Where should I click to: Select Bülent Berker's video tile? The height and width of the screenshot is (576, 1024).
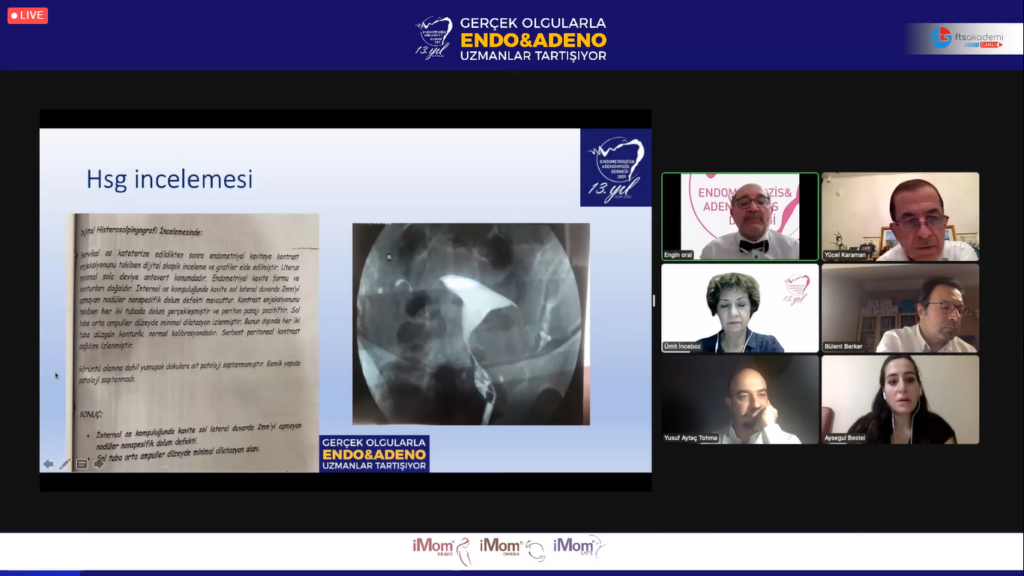pos(900,308)
